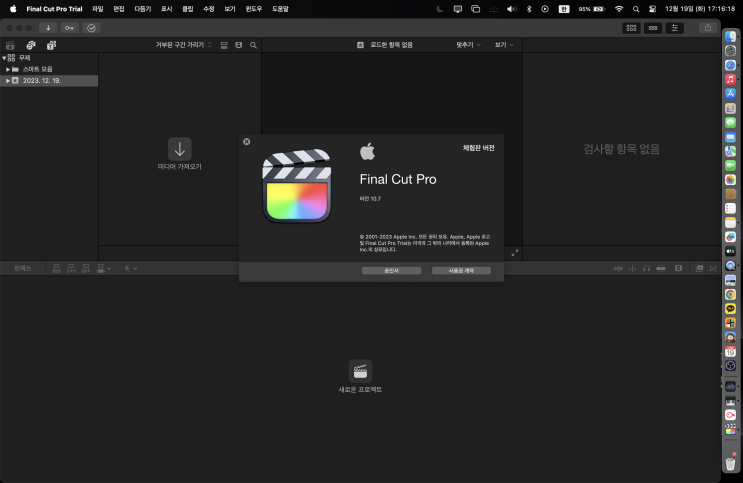Image resolution: width=743 pixels, height=483 pixels.
Task: Click insert clip edit icon
Action: click(x=71, y=269)
